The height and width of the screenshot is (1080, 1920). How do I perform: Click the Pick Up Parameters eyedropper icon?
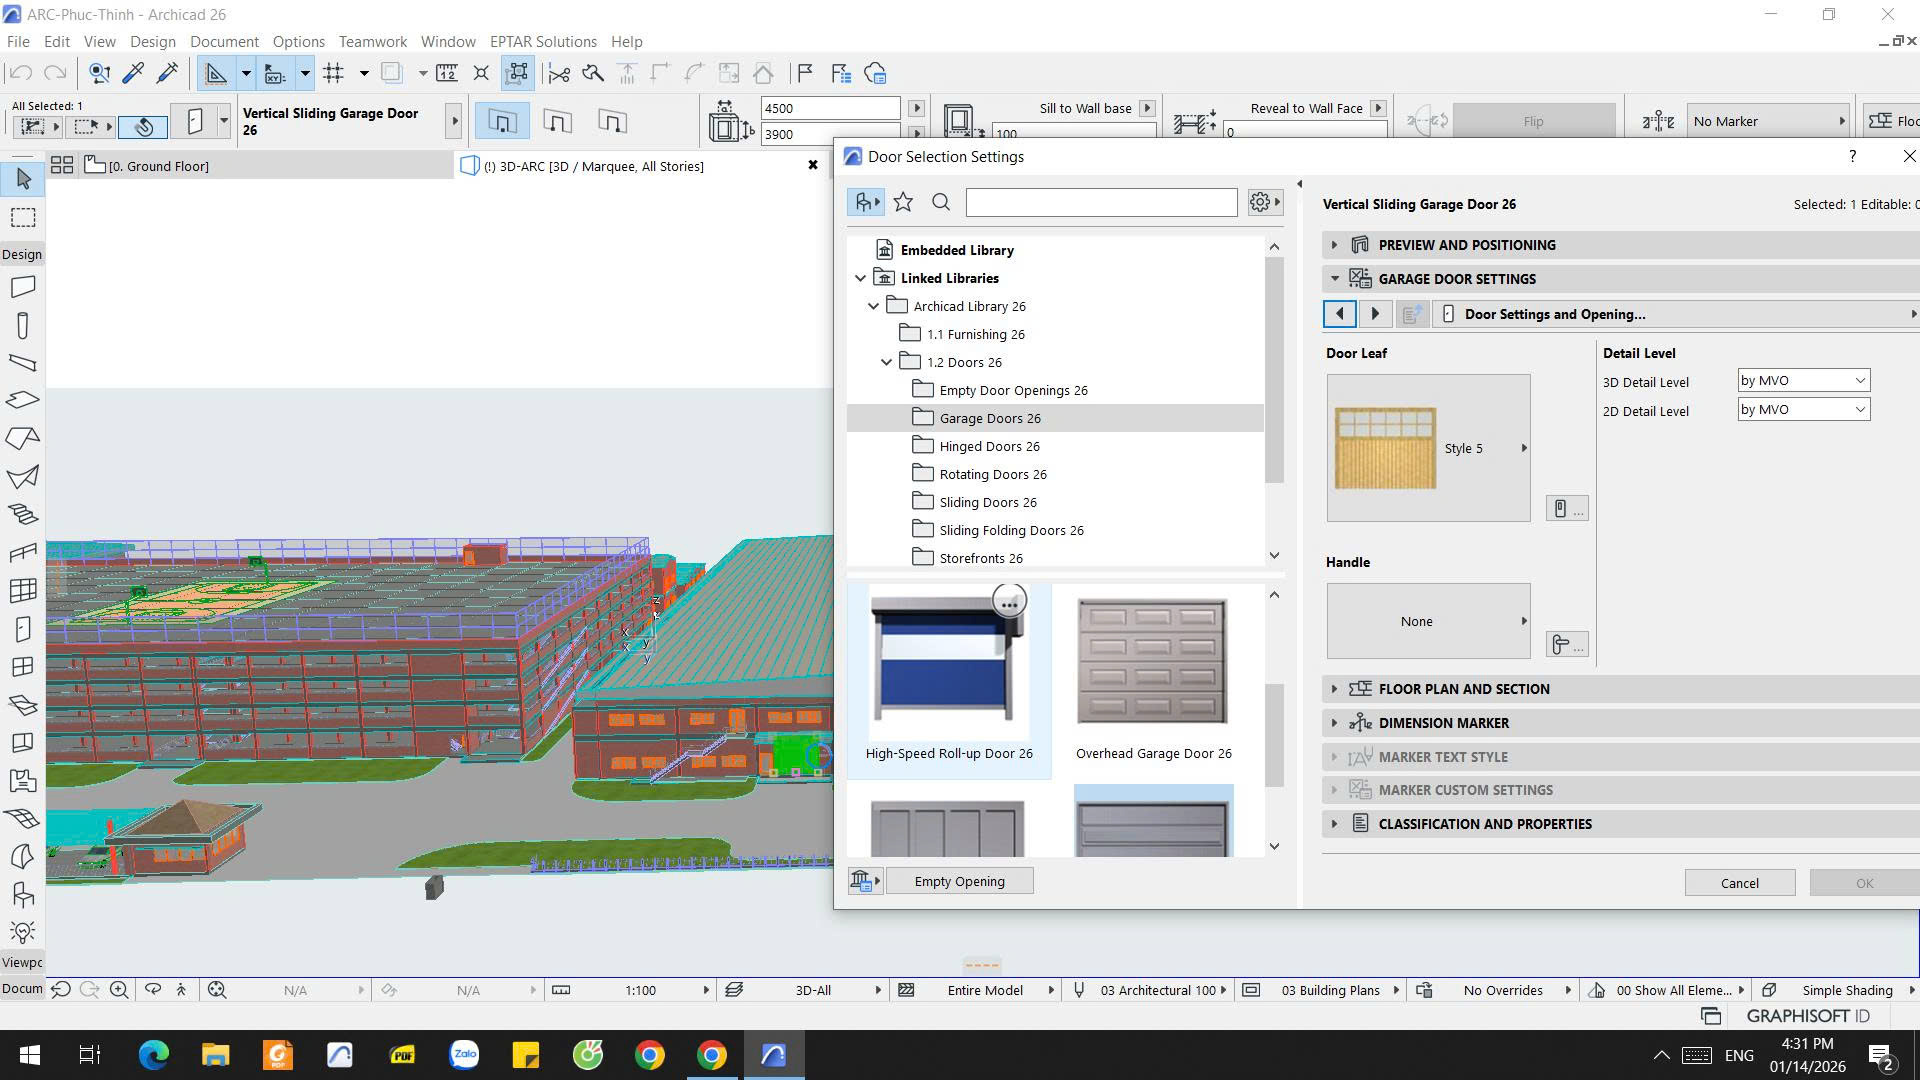click(133, 72)
